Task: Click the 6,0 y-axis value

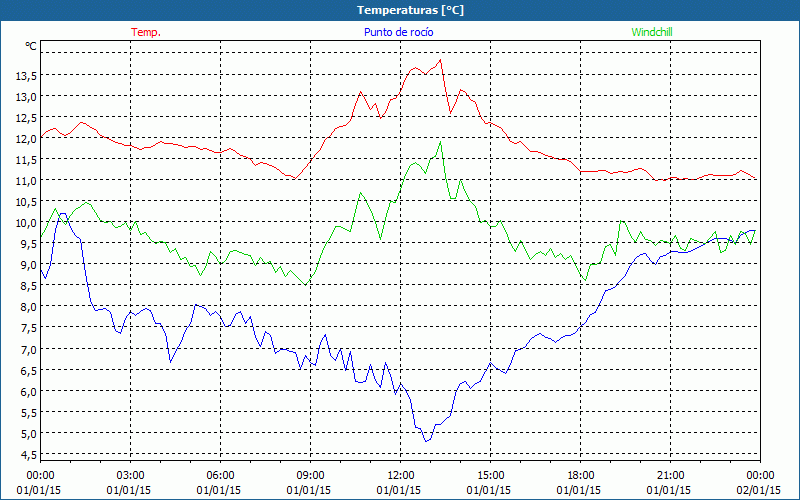Action: [x=28, y=391]
